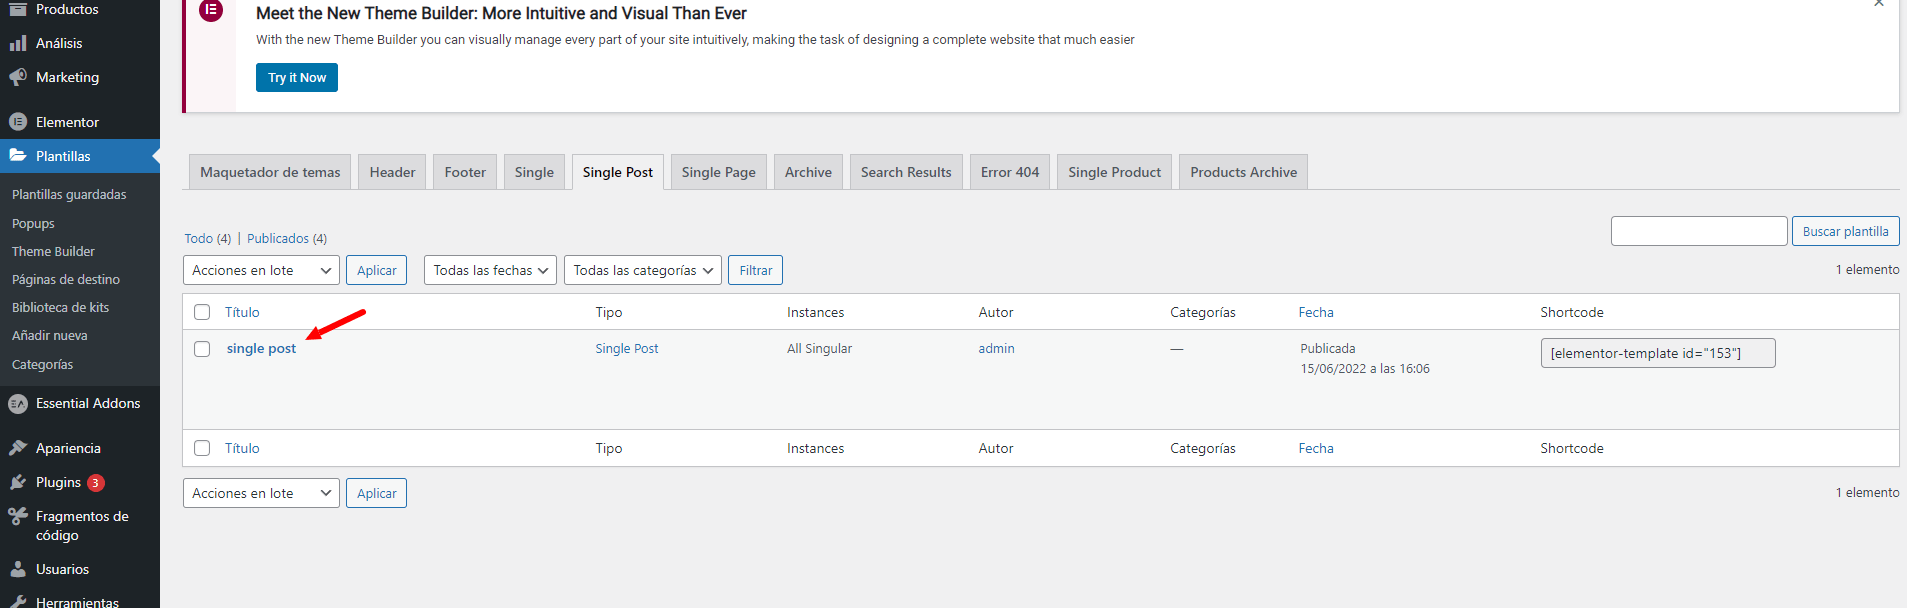The height and width of the screenshot is (608, 1907).
Task: Open the Todas las categorías dropdown
Action: 643,270
